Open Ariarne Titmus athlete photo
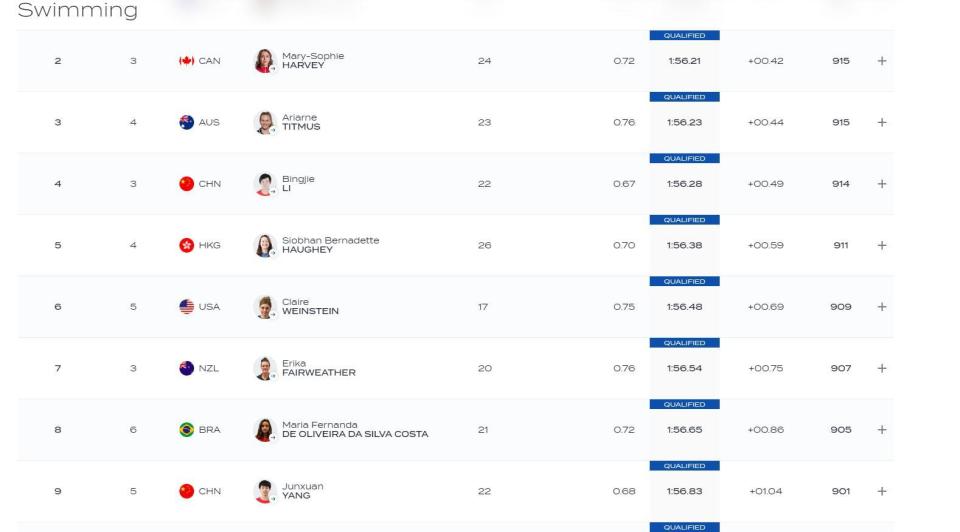The image size is (960, 532). click(x=264, y=122)
